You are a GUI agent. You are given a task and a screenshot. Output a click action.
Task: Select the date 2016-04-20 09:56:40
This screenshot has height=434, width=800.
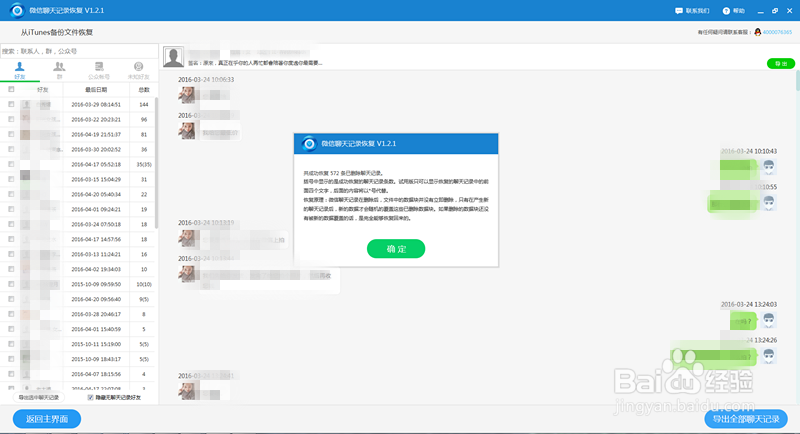coord(96,299)
